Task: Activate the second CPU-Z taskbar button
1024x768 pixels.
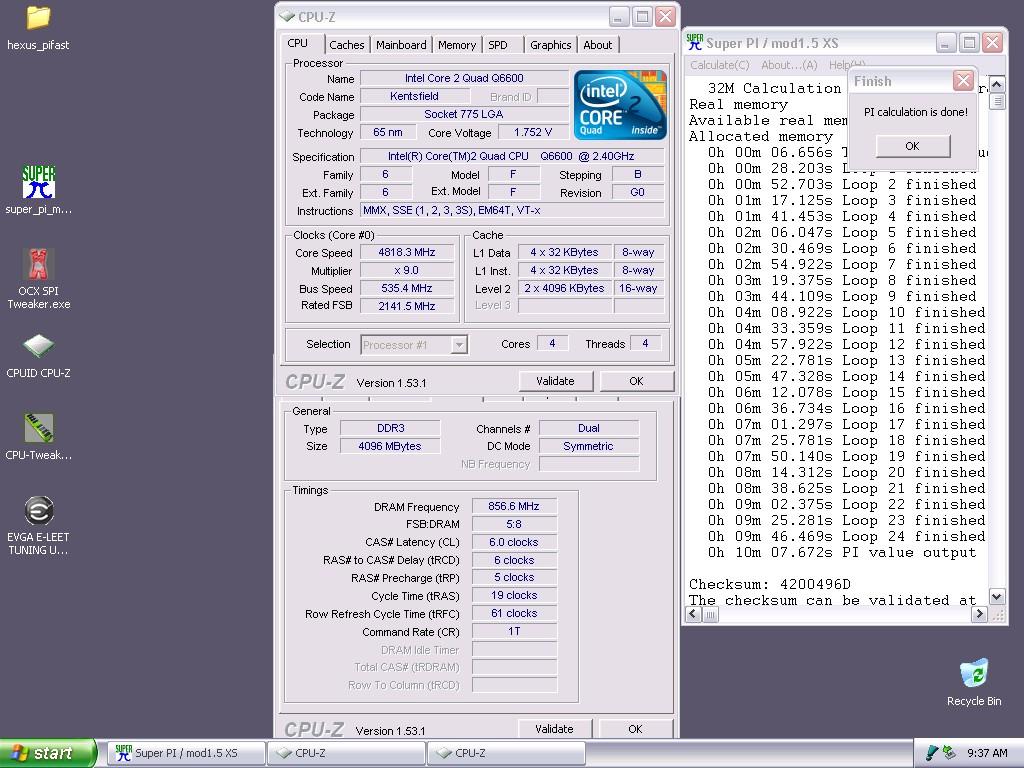Action: [x=505, y=753]
